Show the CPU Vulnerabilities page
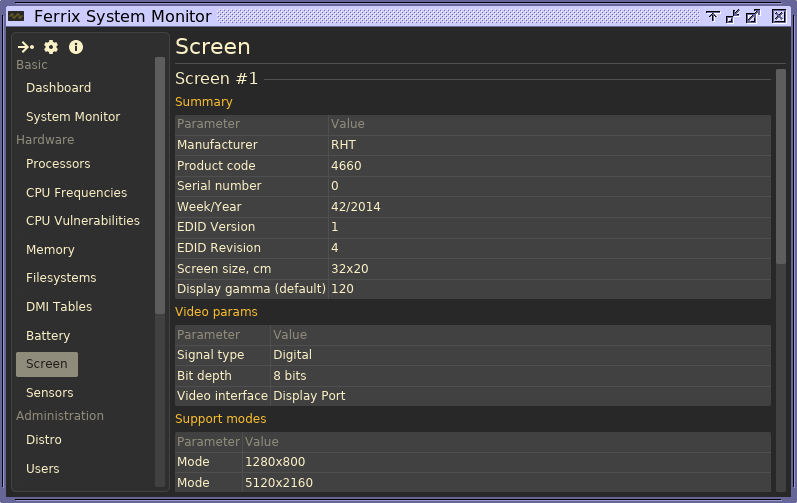 pos(83,221)
